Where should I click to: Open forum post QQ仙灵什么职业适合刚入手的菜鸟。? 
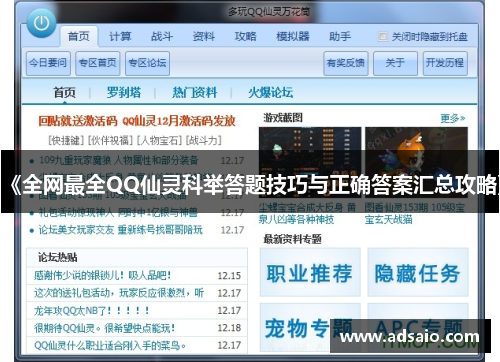pyautogui.click(x=110, y=345)
